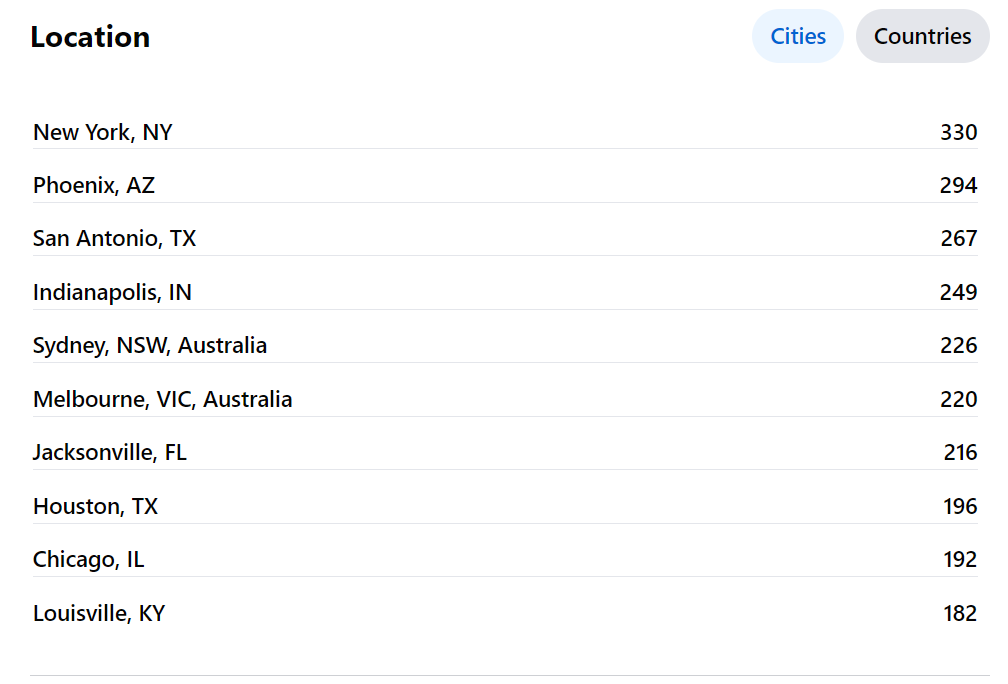Image resolution: width=1008 pixels, height=684 pixels.
Task: Select the Phoenix, AZ row
Action: [x=94, y=185]
